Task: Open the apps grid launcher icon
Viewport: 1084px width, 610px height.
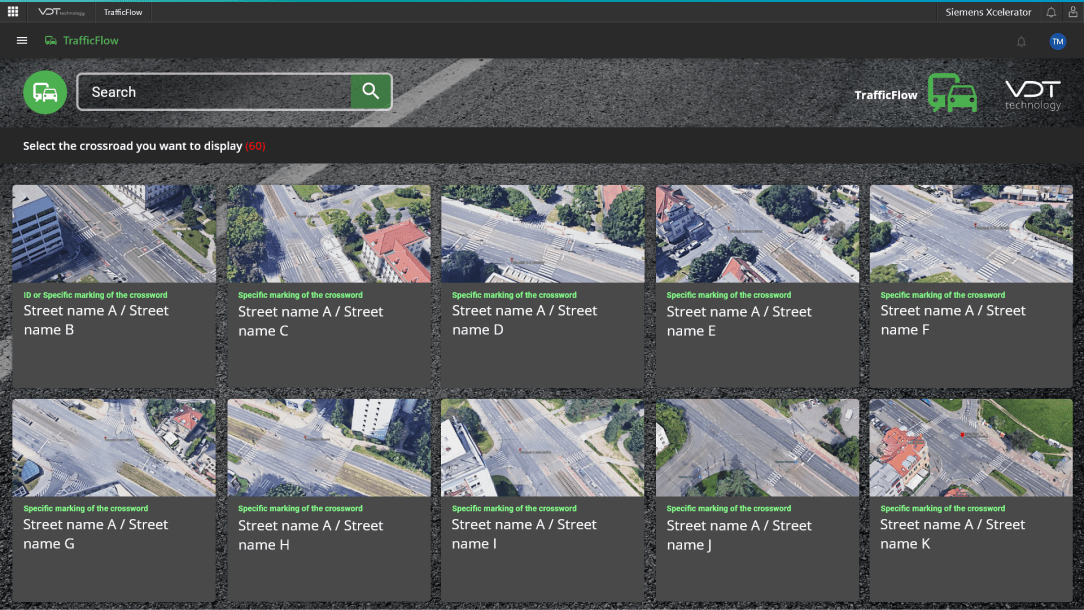Action: point(12,12)
